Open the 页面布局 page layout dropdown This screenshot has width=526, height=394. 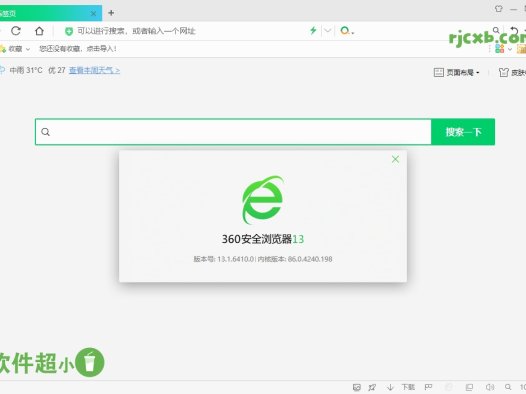[x=457, y=72]
